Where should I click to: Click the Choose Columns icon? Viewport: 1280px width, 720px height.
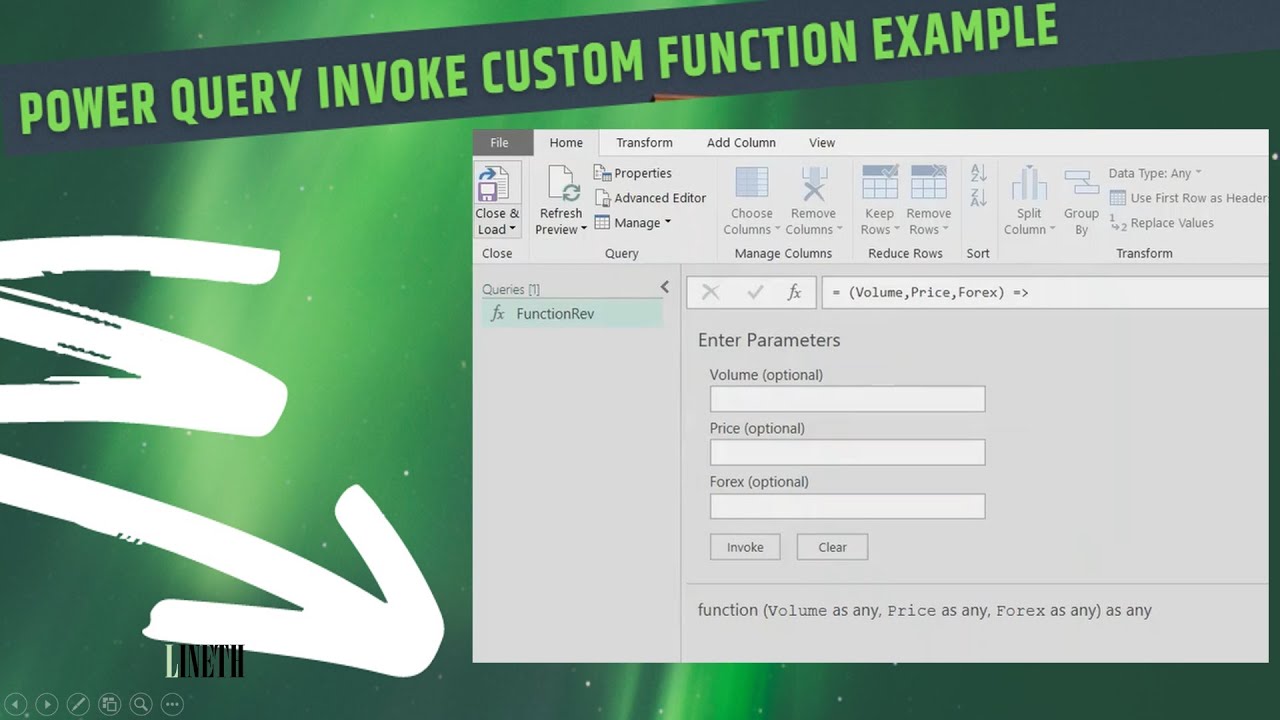coord(752,184)
